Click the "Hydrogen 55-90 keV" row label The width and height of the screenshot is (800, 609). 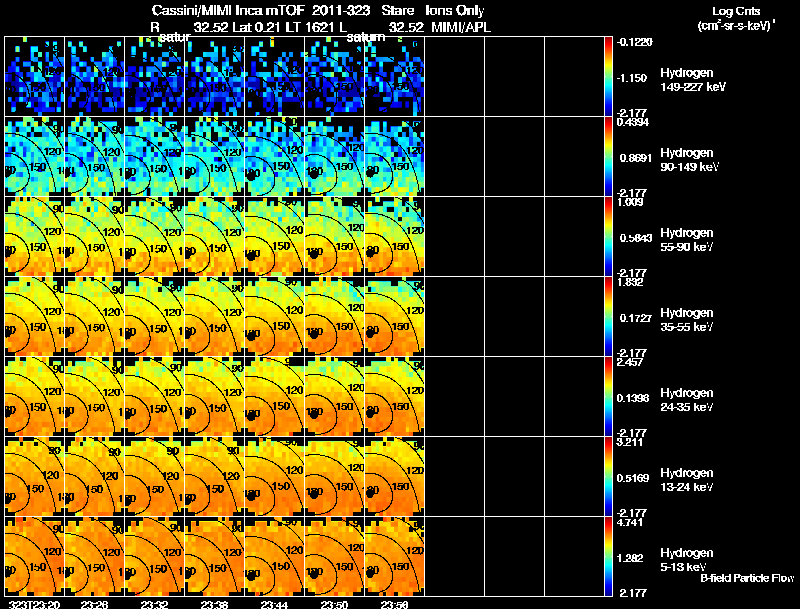tap(687, 240)
